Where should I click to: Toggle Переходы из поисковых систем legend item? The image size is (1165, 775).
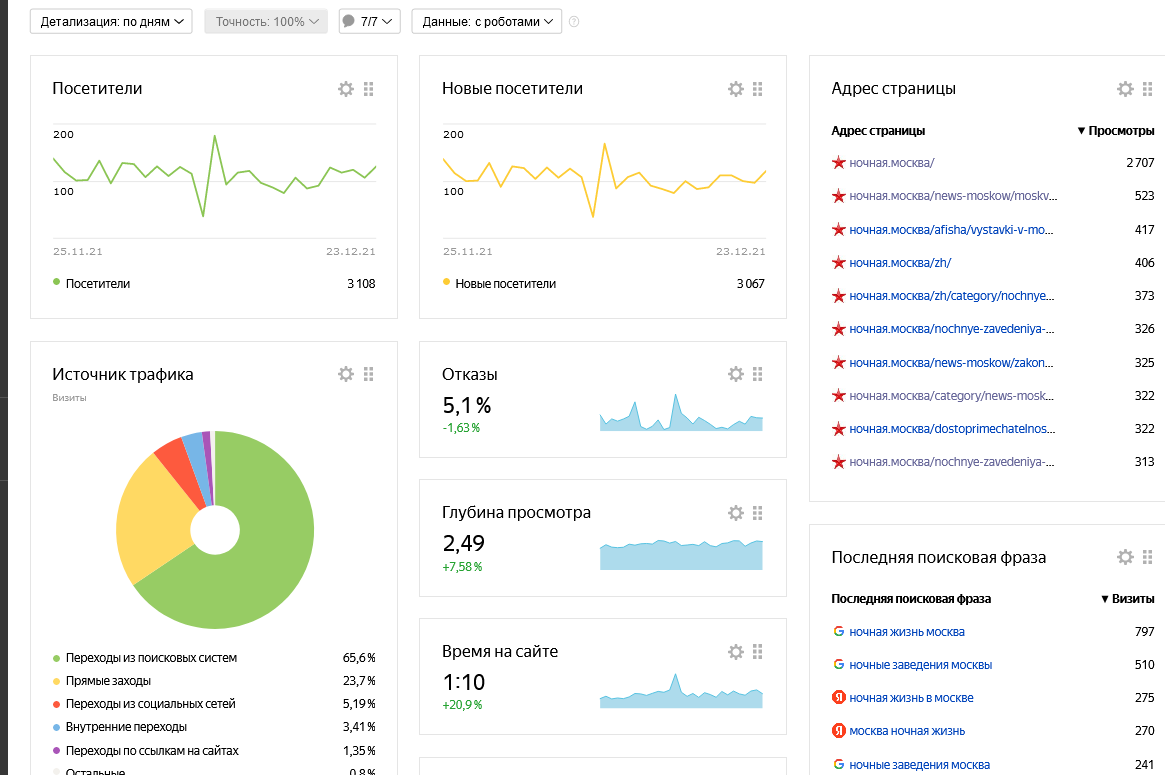pos(145,658)
